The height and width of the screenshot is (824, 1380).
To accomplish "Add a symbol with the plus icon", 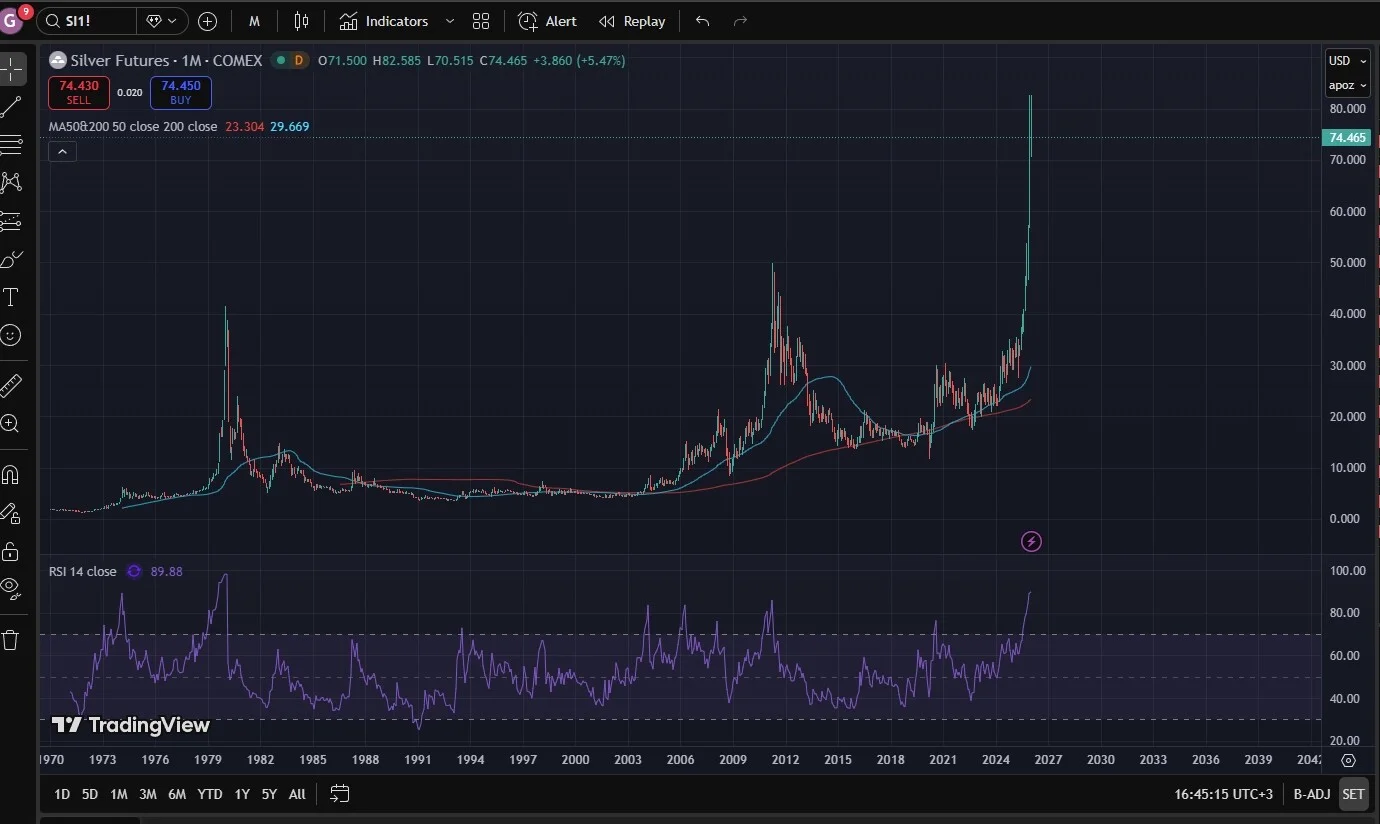I will 207,21.
